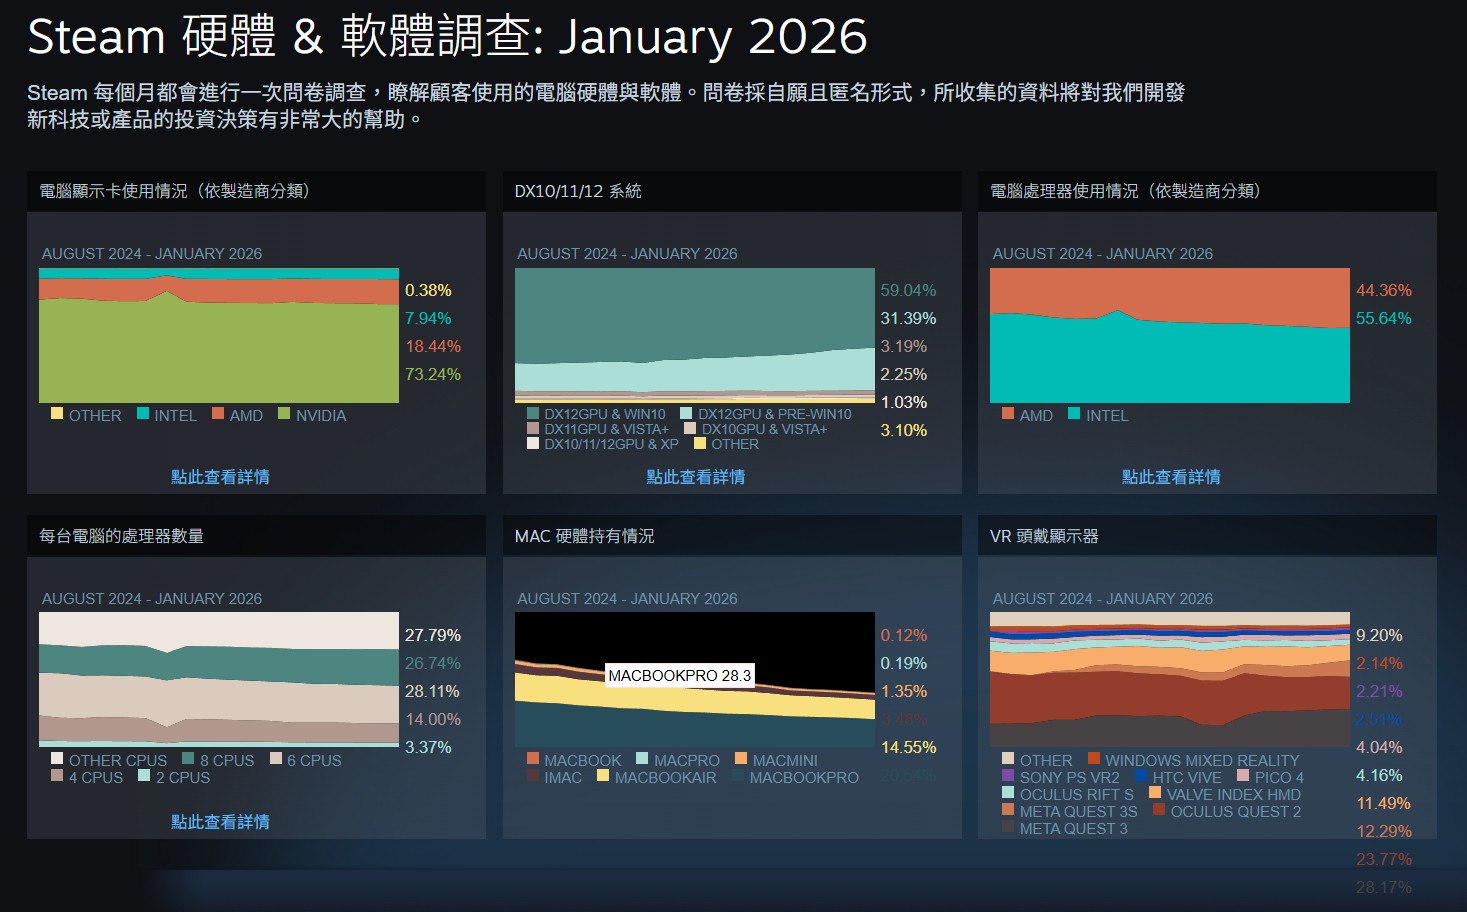This screenshot has width=1467, height=912.
Task: Click the OTHER yellow color swatch in DX legend
Action: tap(700, 444)
